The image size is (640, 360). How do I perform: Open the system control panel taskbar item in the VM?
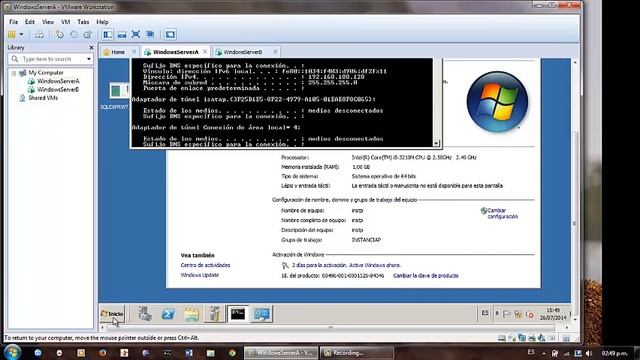(x=262, y=313)
